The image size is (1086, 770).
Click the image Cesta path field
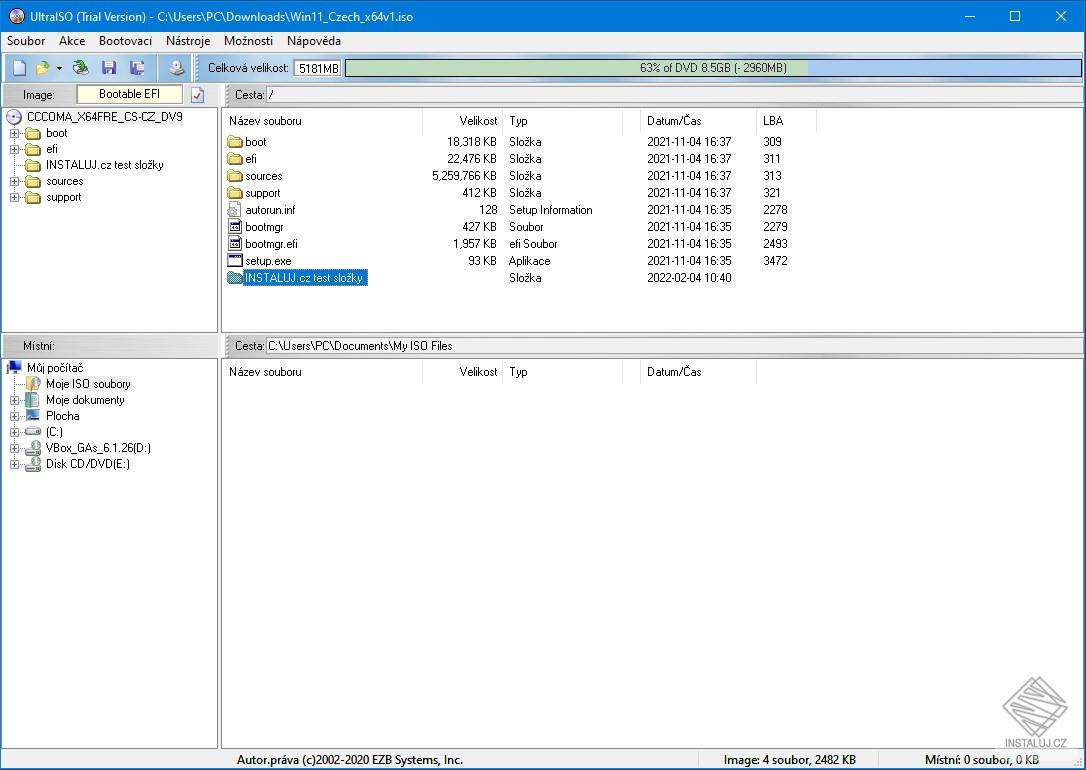(x=674, y=95)
